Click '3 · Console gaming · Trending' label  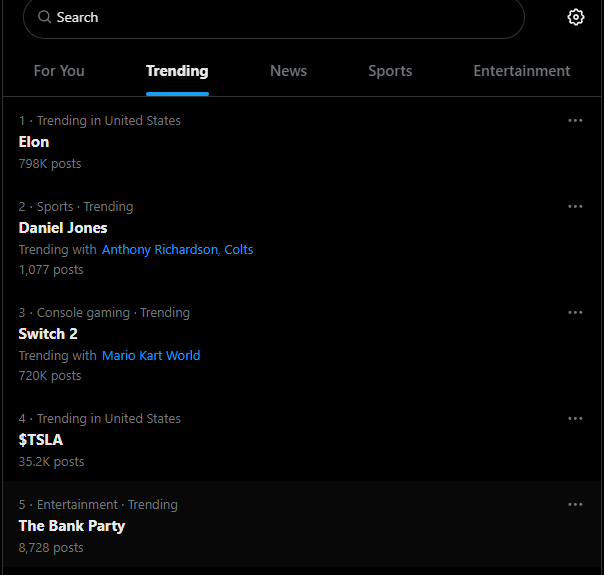104,313
